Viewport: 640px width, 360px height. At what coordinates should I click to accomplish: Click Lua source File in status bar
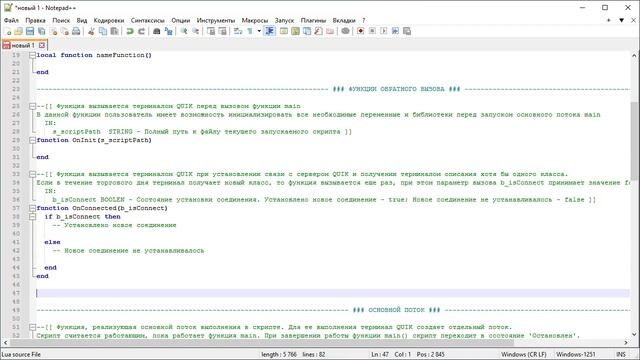pyautogui.click(x=21, y=354)
